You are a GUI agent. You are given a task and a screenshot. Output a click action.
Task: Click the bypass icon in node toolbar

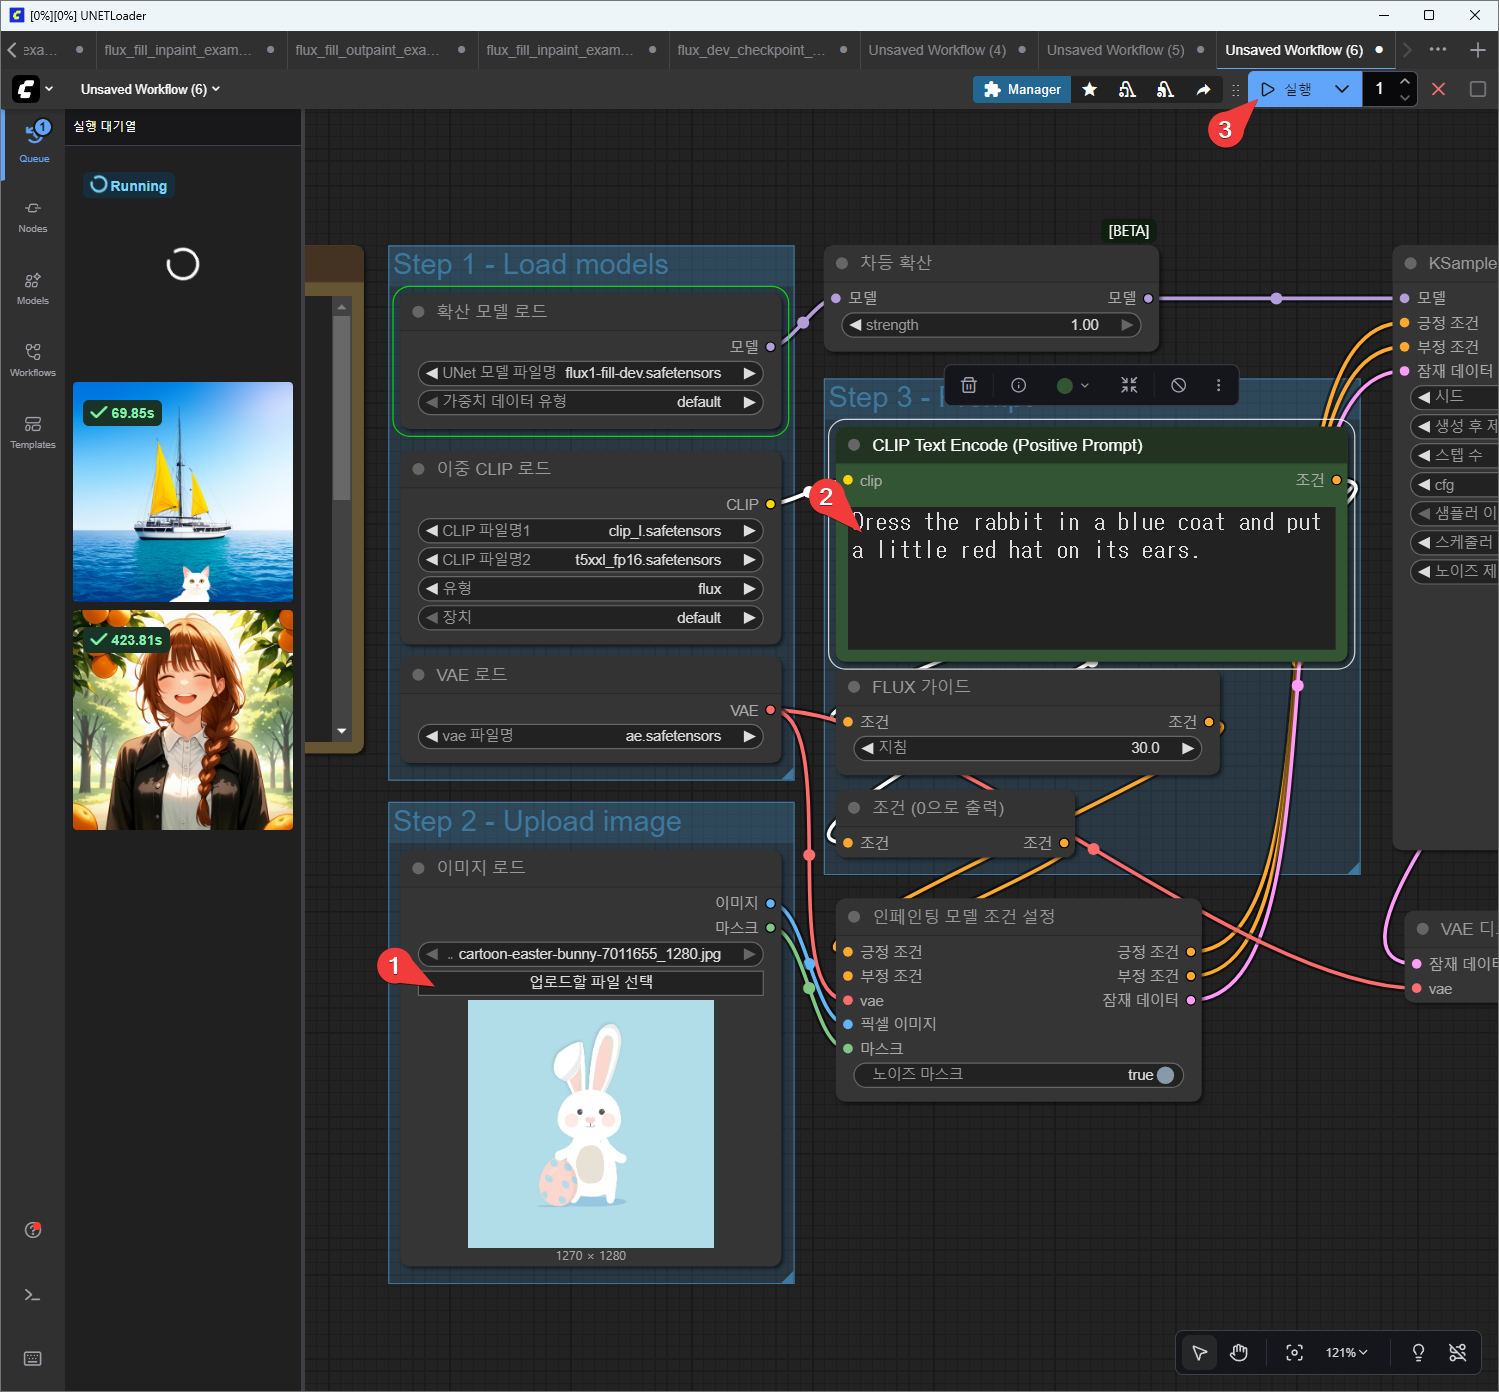[x=1178, y=385]
